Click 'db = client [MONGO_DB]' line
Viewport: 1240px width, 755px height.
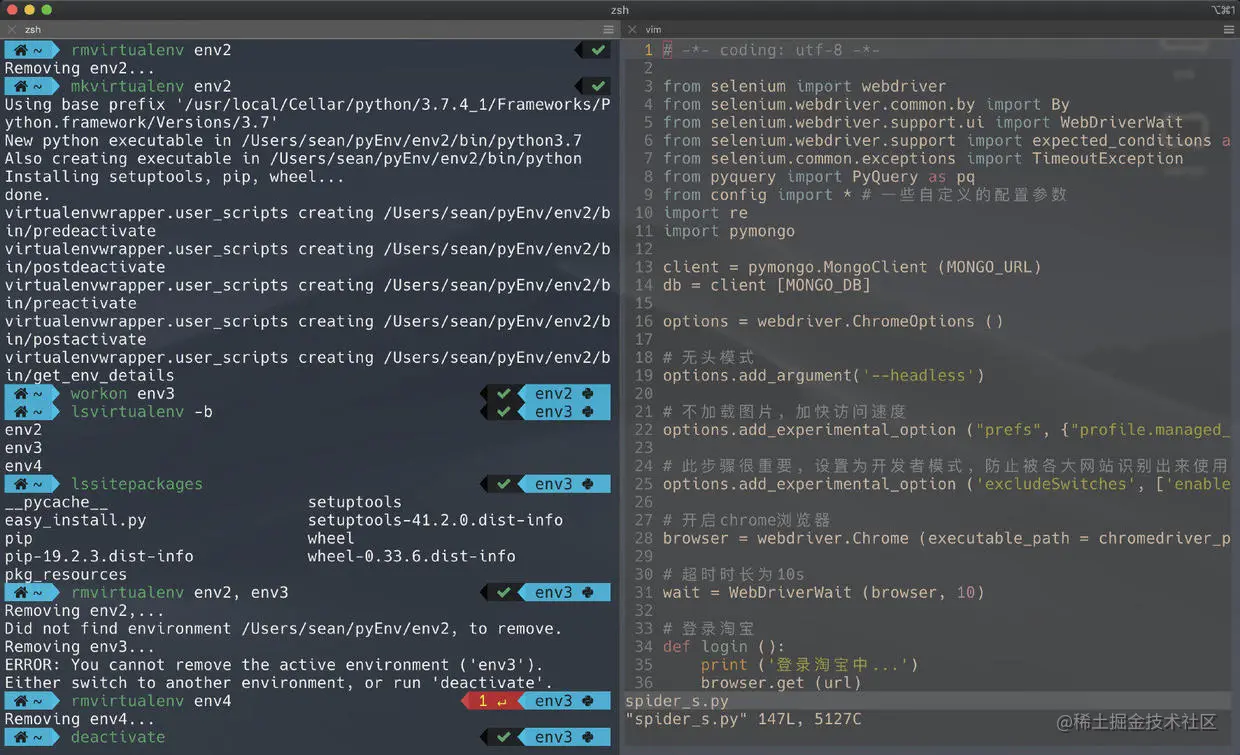[x=767, y=285]
